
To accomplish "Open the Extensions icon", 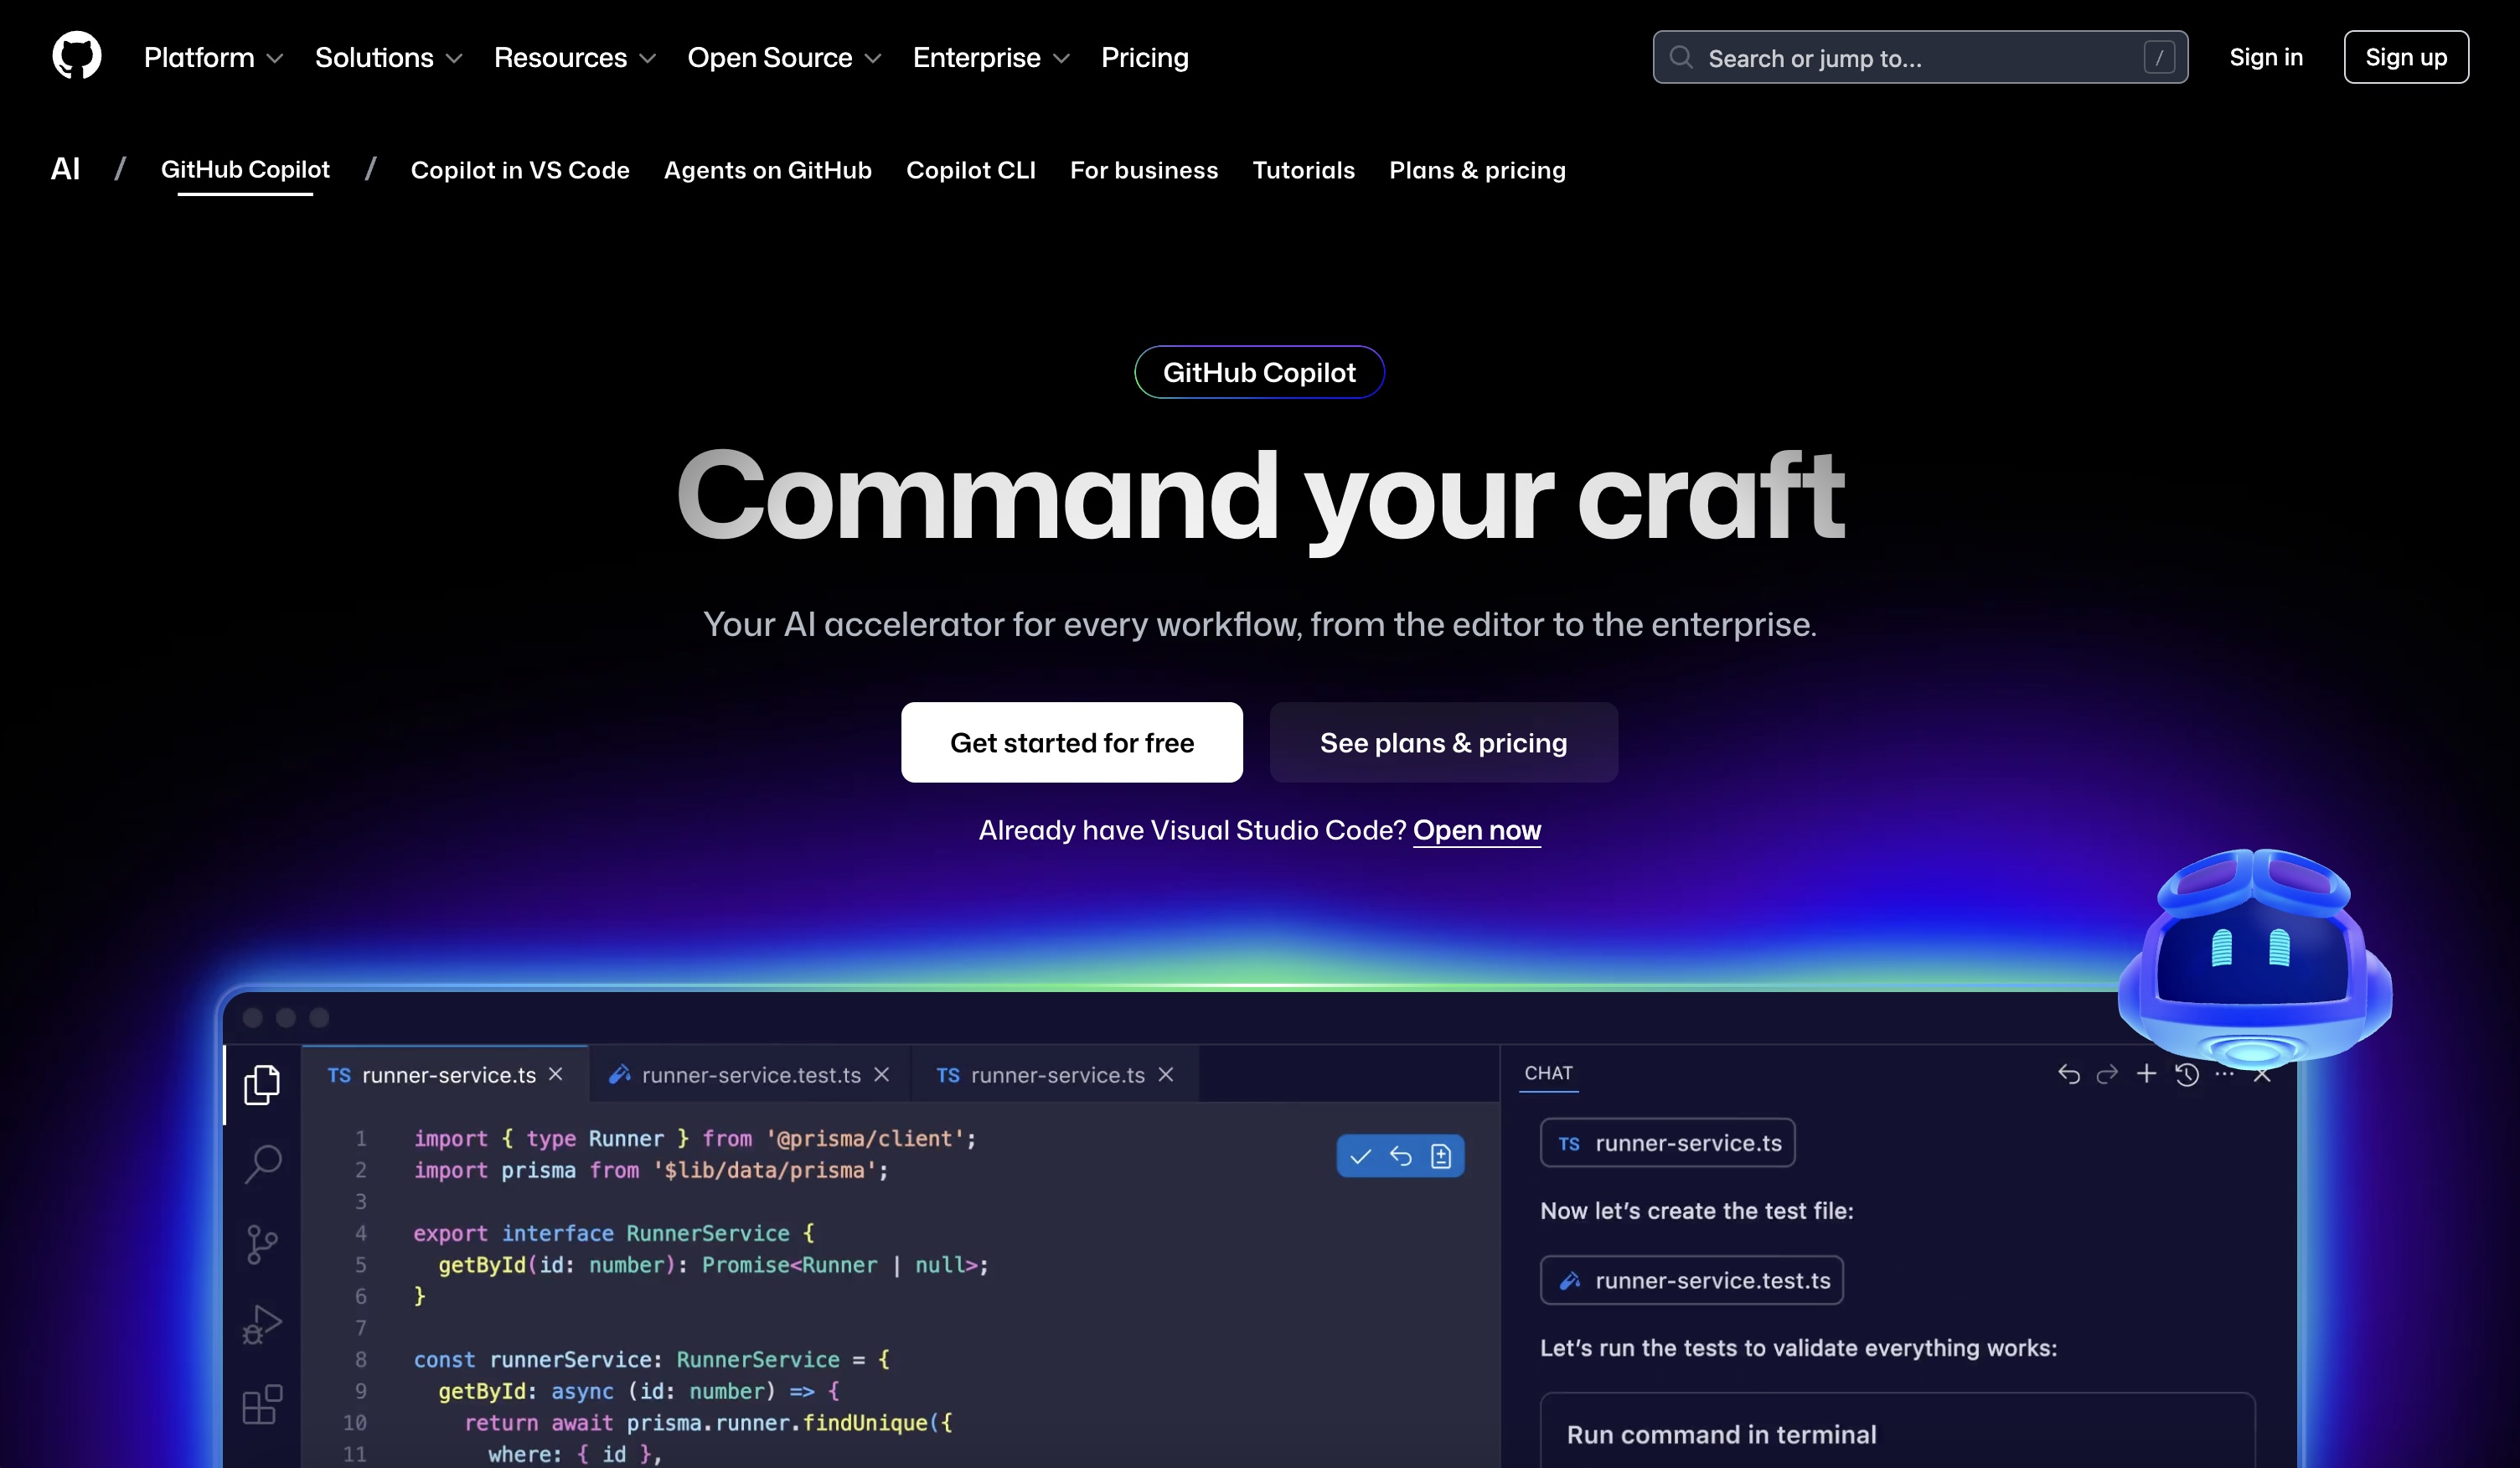I will pos(261,1404).
